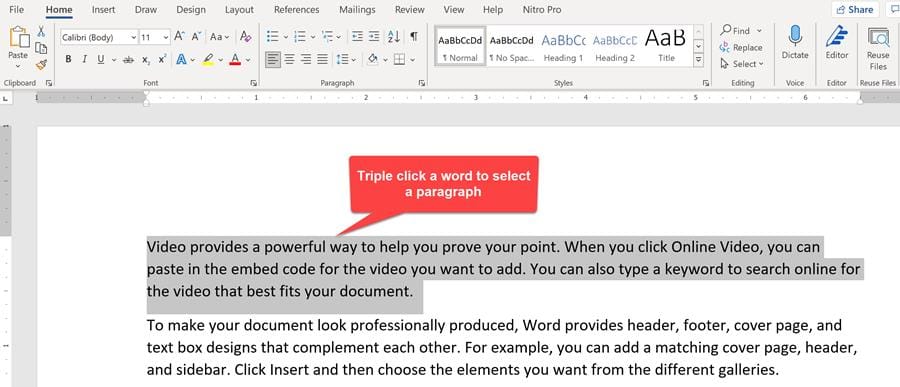Expand the Change Case Aa menu
The height and width of the screenshot is (387, 900).
(219, 37)
